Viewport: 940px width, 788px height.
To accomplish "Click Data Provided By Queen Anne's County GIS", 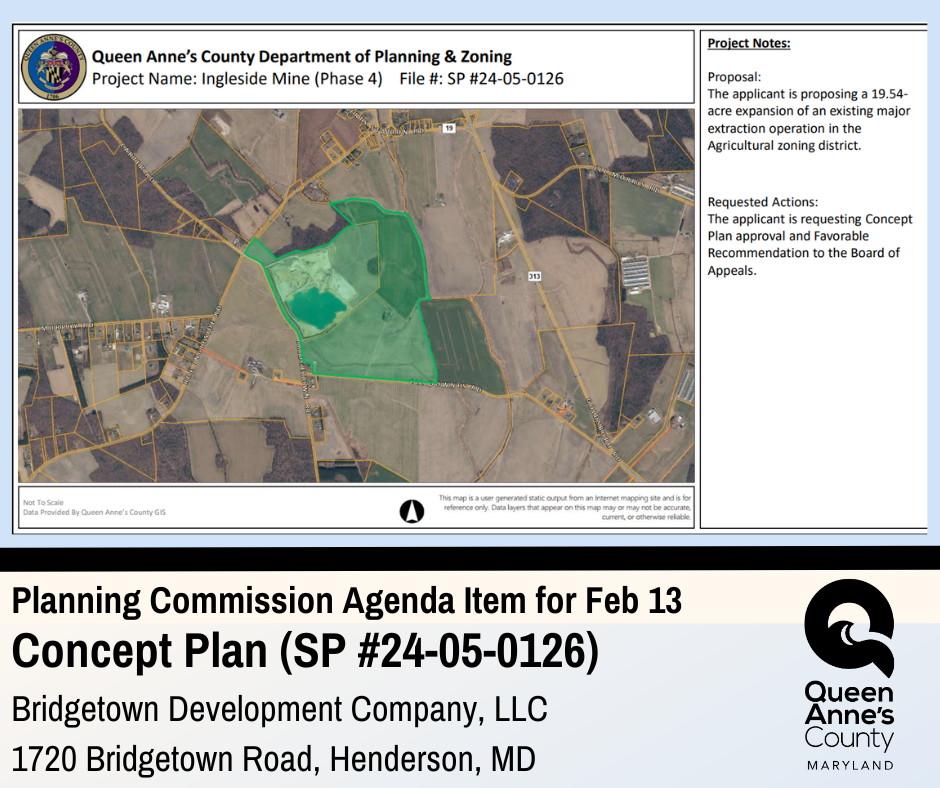I will pyautogui.click(x=94, y=510).
